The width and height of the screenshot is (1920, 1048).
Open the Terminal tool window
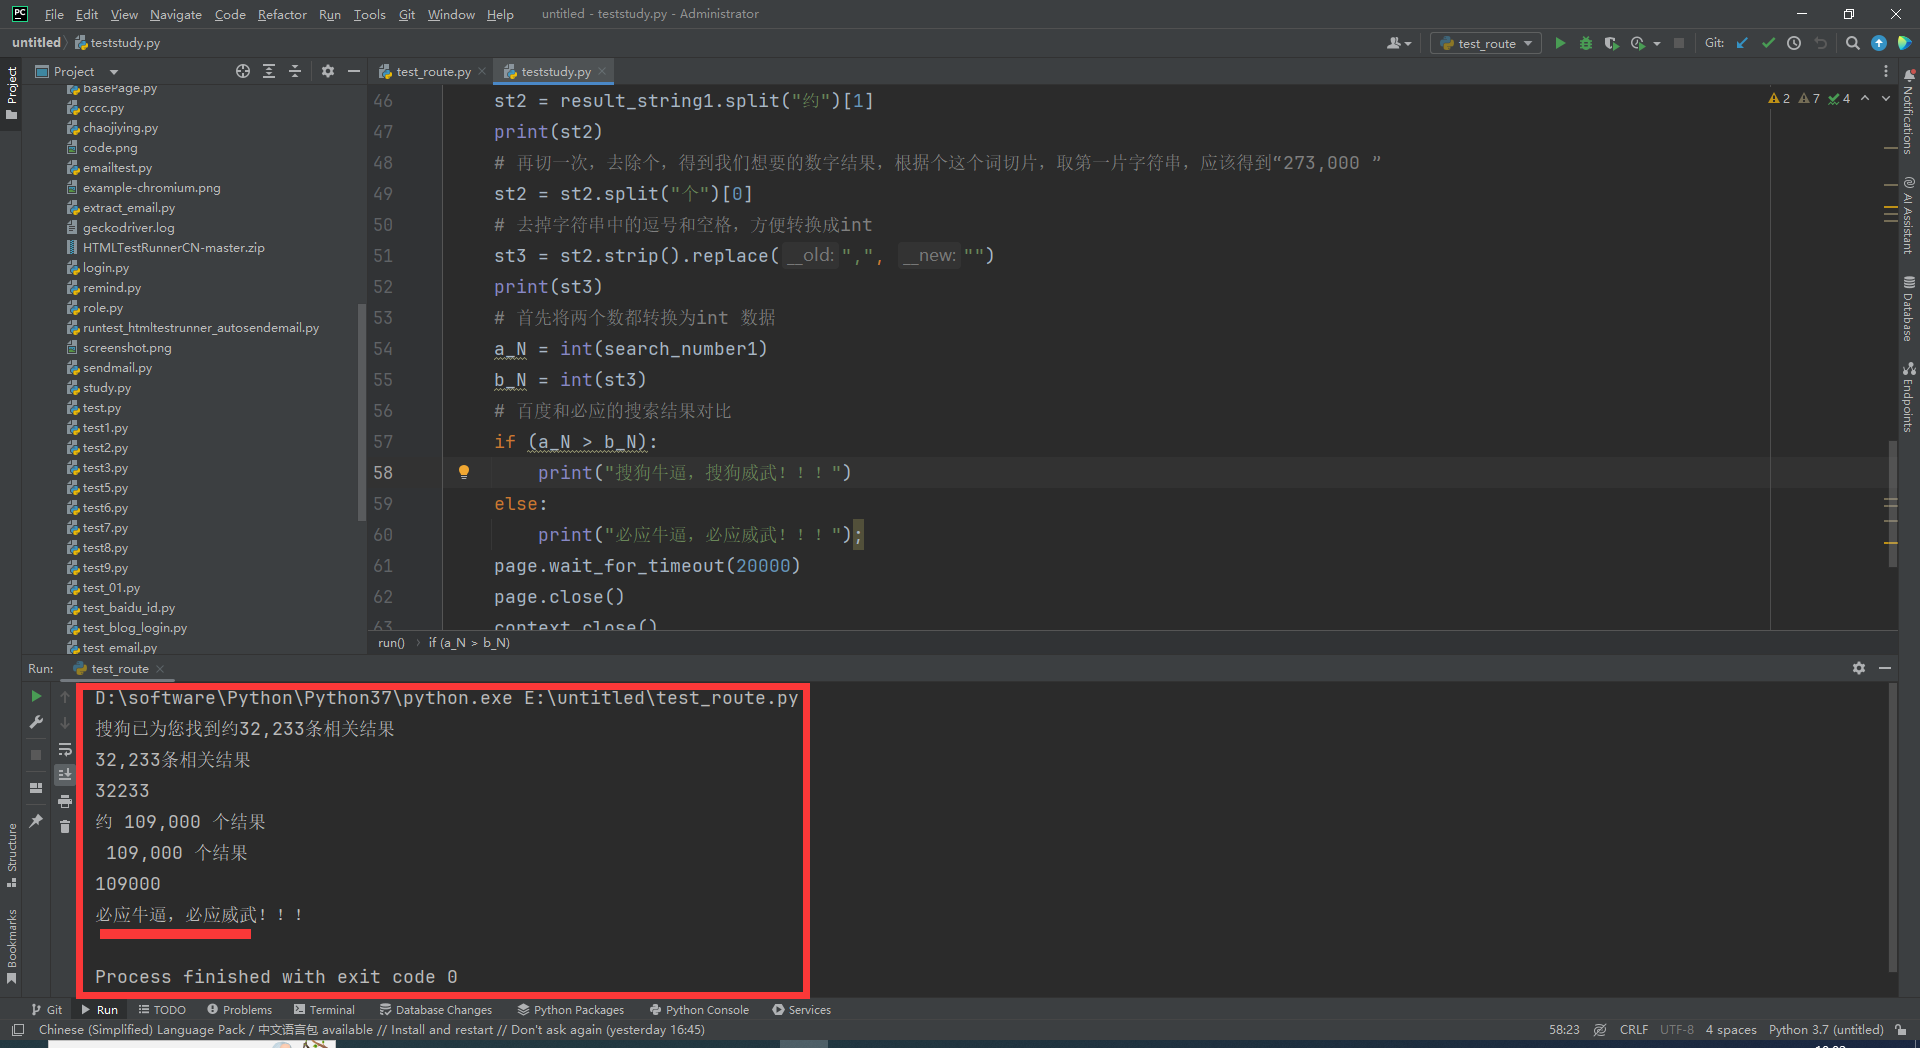(324, 1010)
